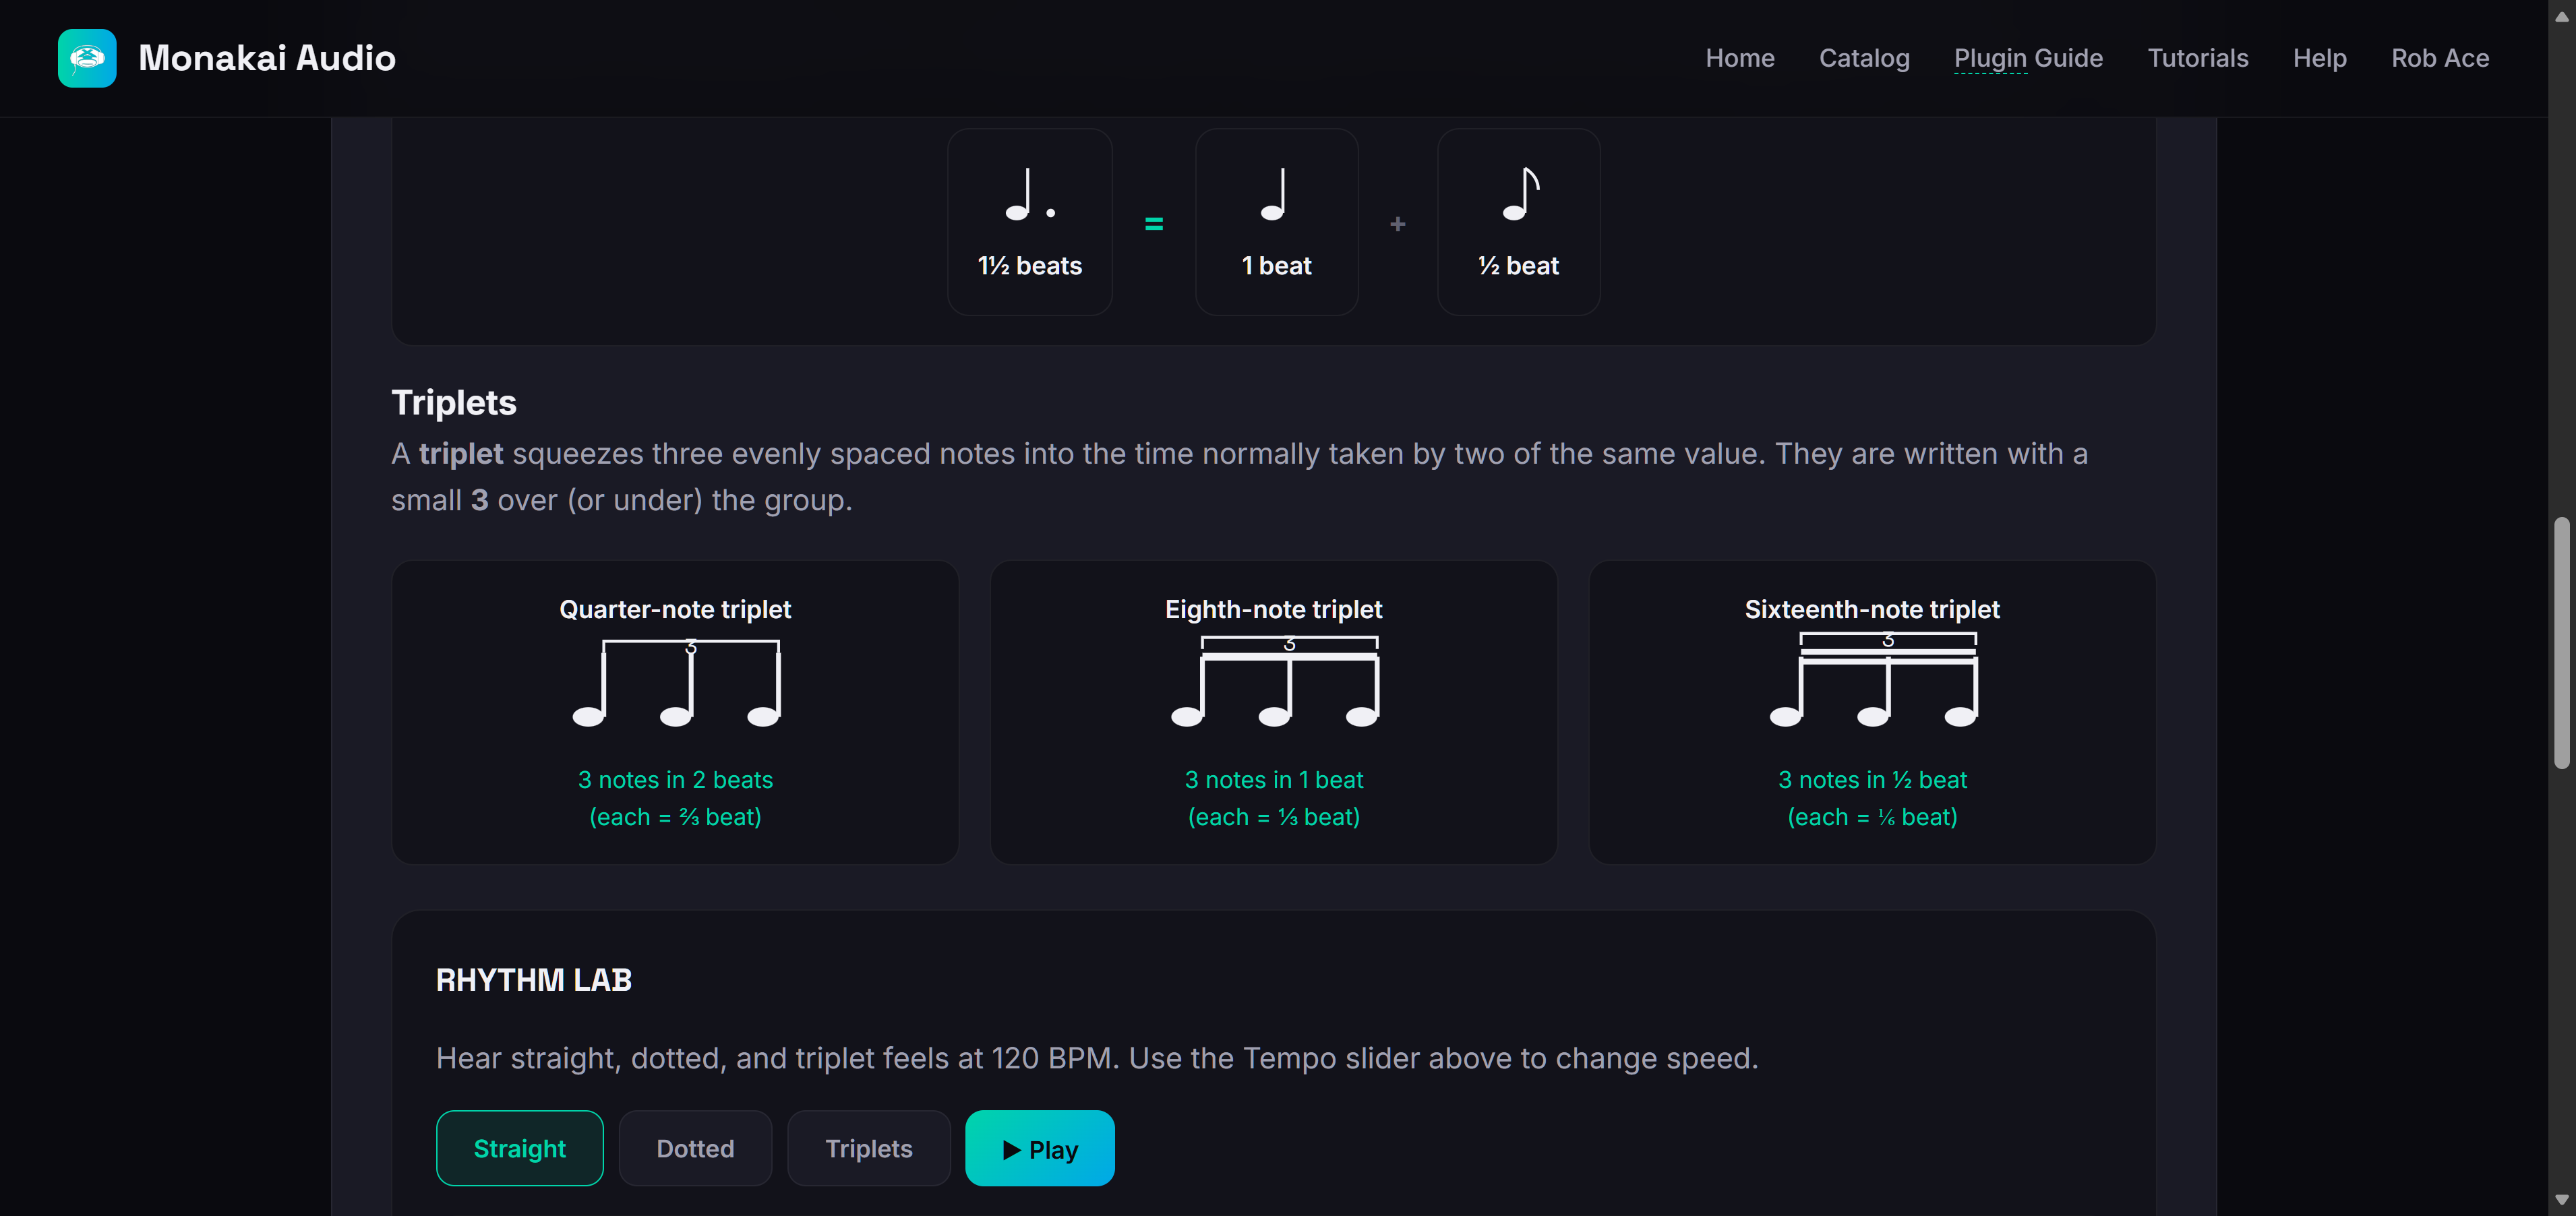Click the "Eighth-note triplet" card title

point(1274,610)
